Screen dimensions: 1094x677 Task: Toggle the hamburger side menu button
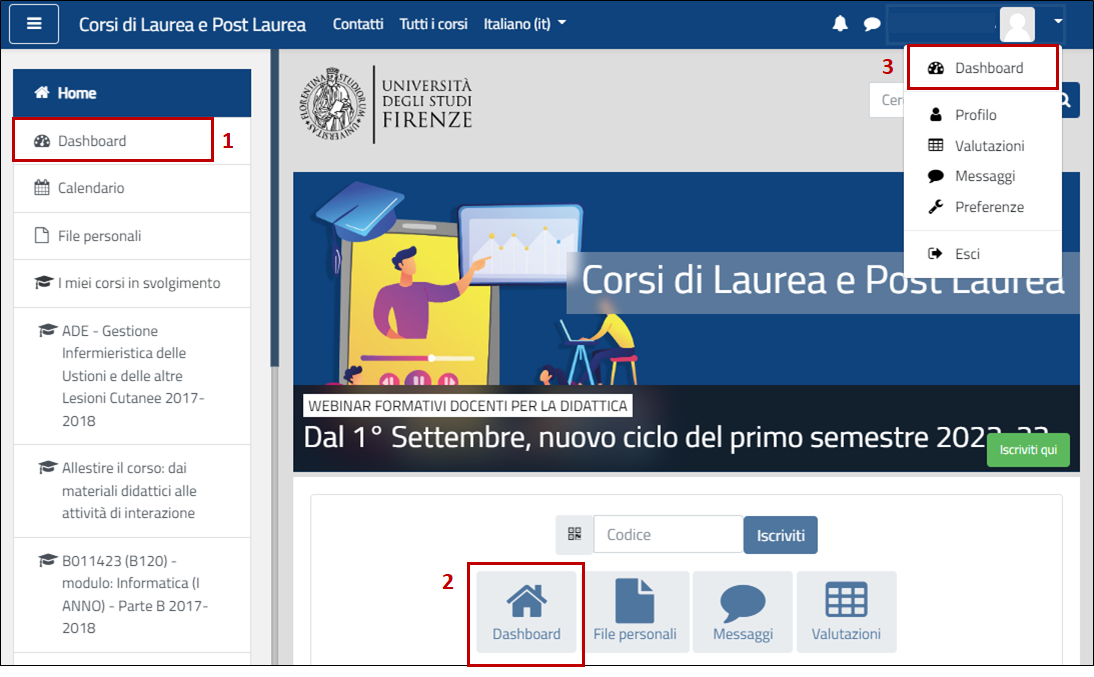coord(34,24)
